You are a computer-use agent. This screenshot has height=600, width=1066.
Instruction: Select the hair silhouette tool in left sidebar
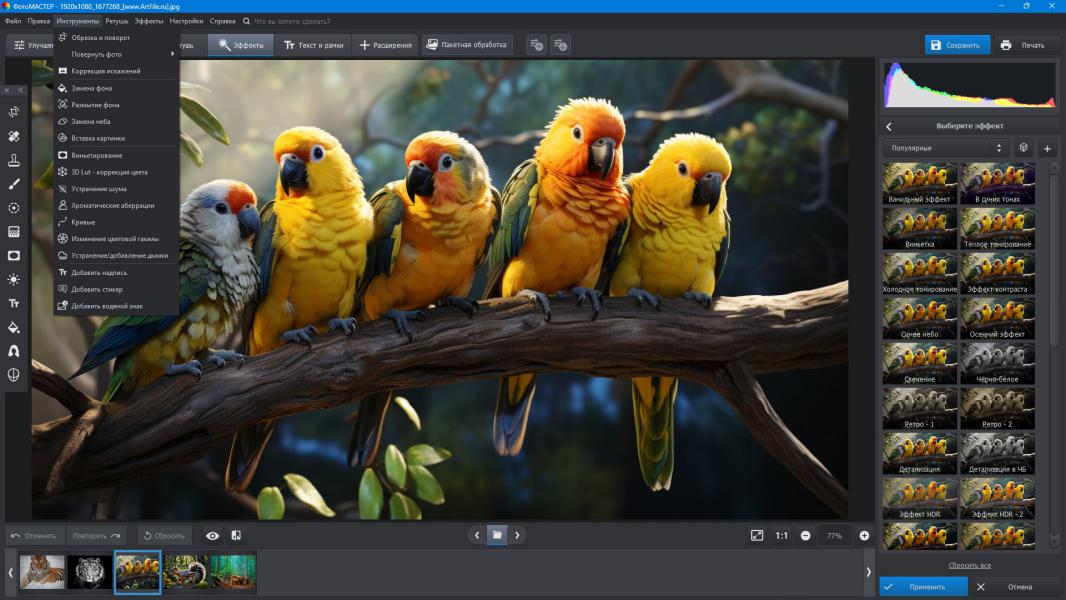(x=14, y=351)
